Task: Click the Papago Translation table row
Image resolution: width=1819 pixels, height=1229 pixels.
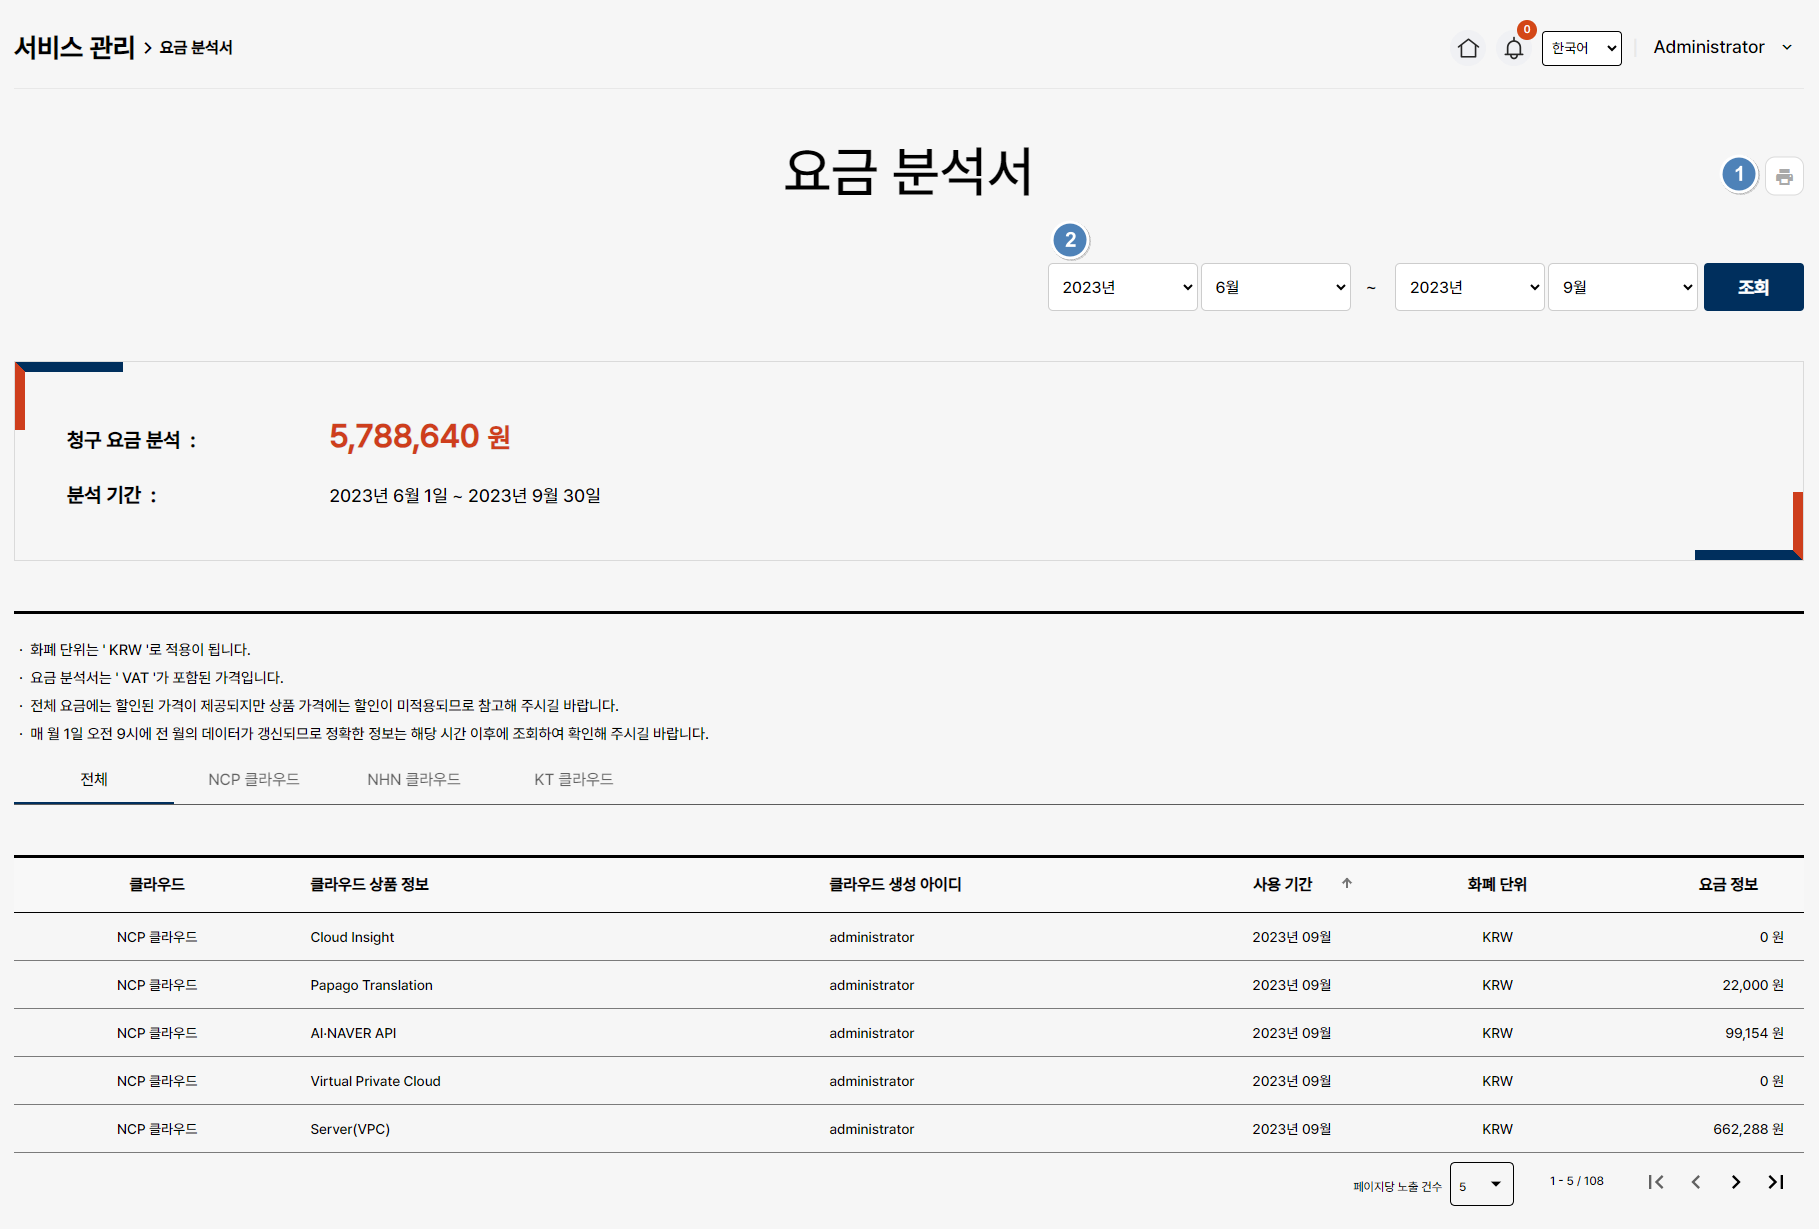Action: click(371, 985)
